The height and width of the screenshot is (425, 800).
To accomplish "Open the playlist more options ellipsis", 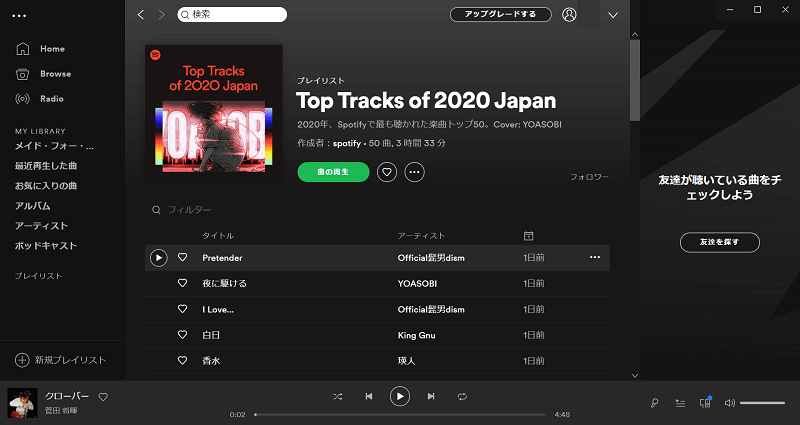I will (414, 172).
